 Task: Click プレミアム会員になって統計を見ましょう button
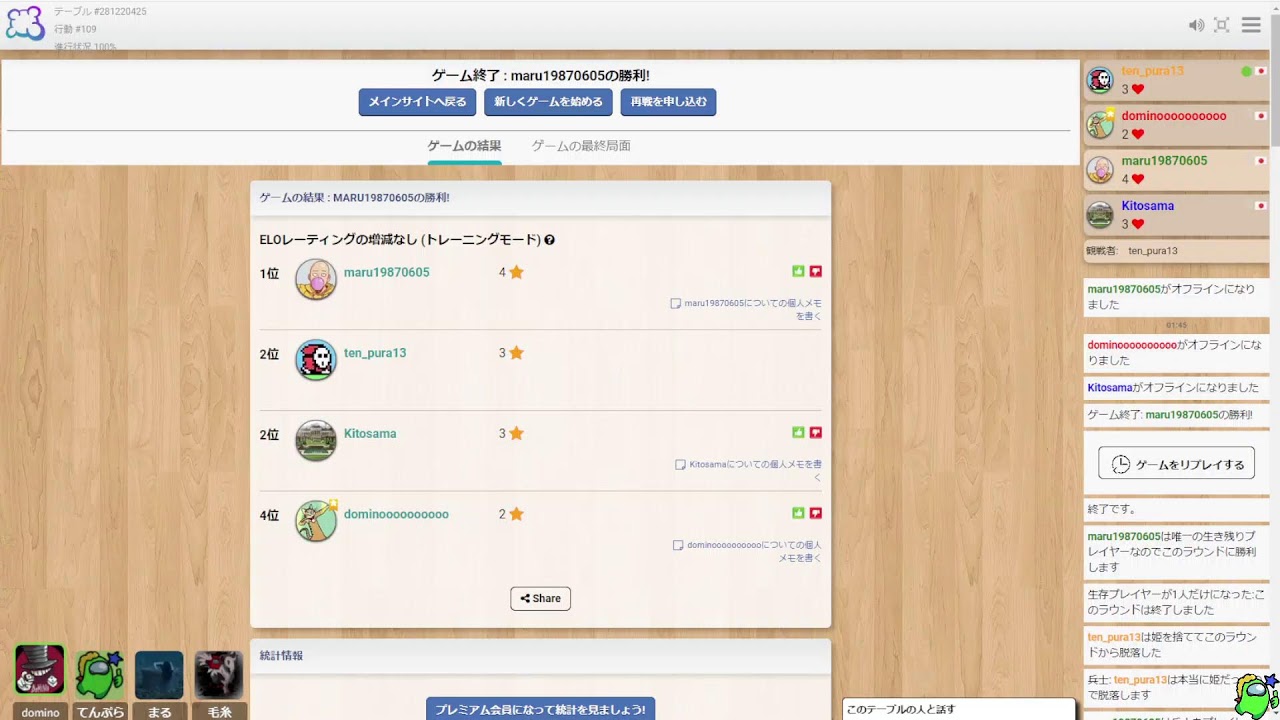[540, 709]
